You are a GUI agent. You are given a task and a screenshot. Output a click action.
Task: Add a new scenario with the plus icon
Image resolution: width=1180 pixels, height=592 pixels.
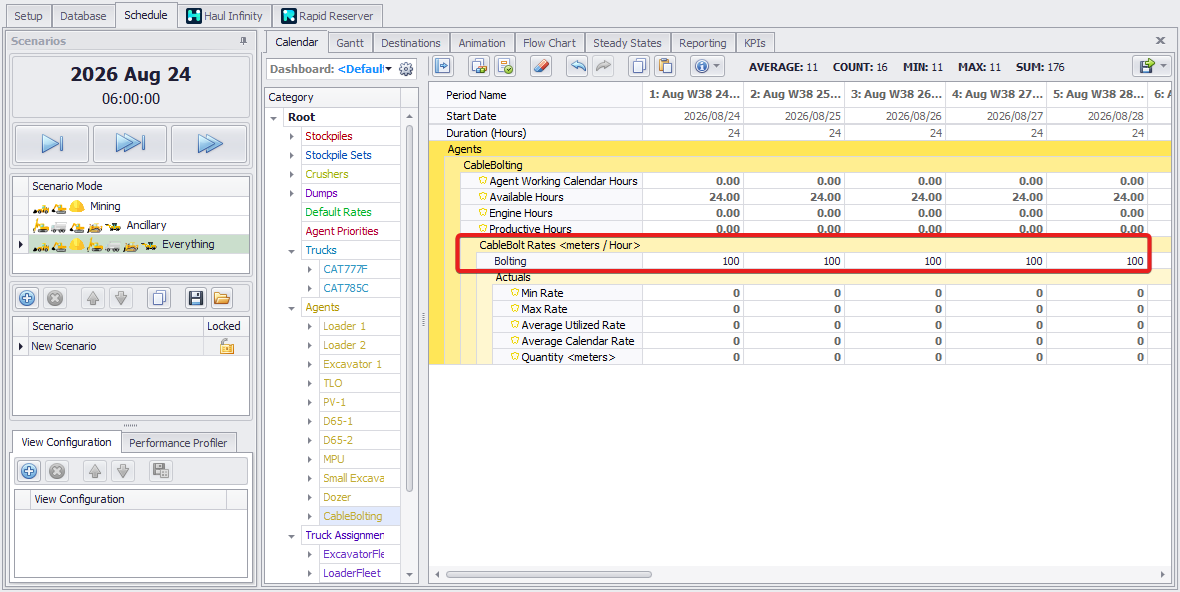click(x=28, y=298)
